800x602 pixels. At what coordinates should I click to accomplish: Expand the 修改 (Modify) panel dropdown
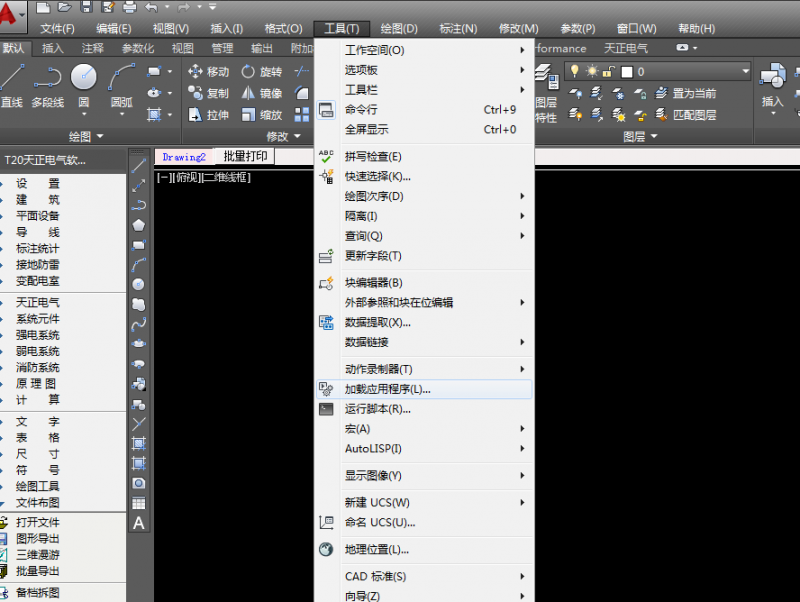coord(283,136)
